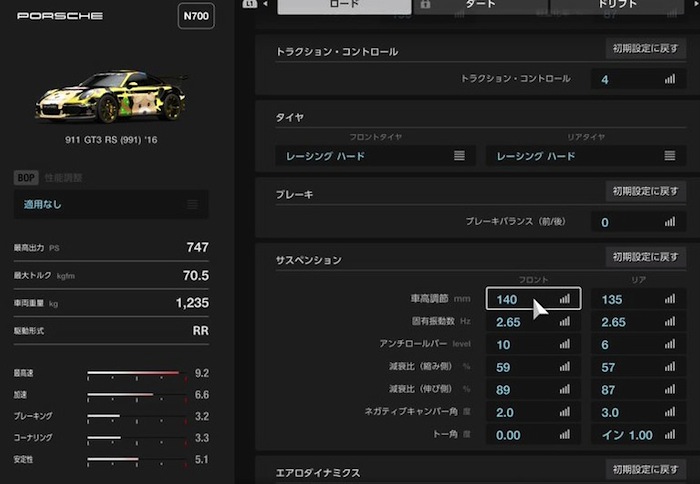Switch to the ロード tab

[x=344, y=6]
